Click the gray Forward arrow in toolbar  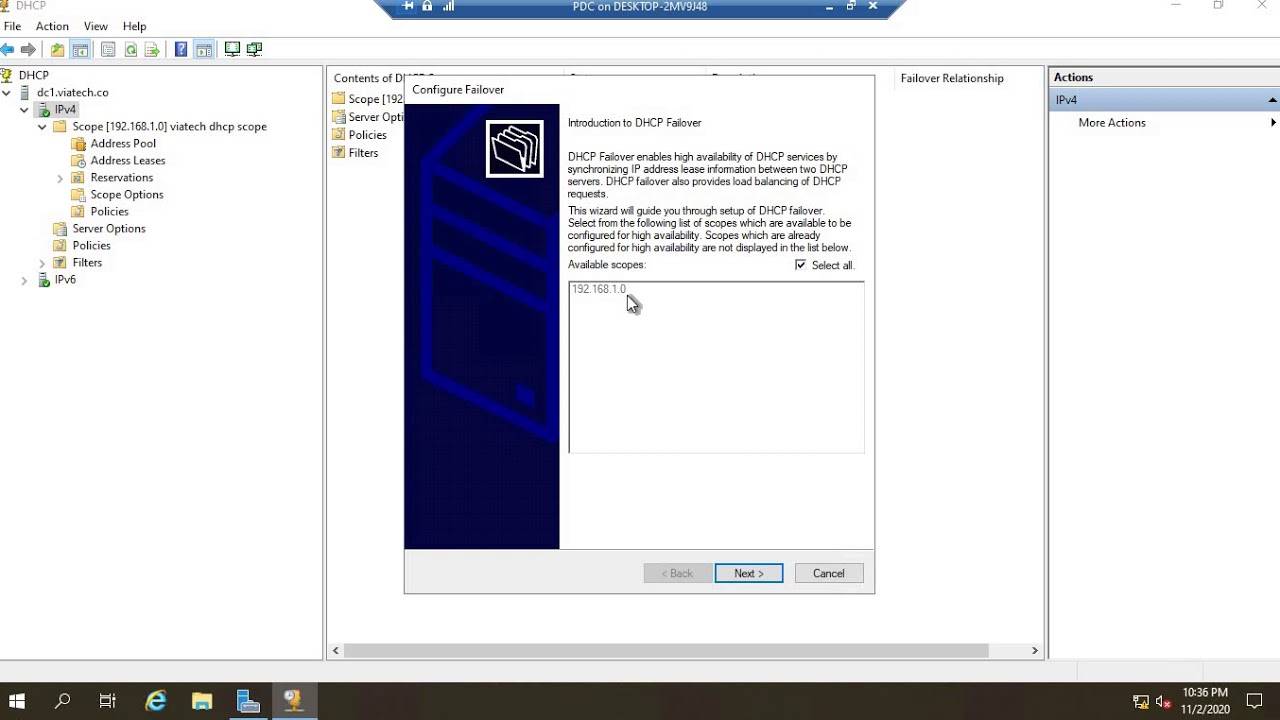tap(28, 49)
